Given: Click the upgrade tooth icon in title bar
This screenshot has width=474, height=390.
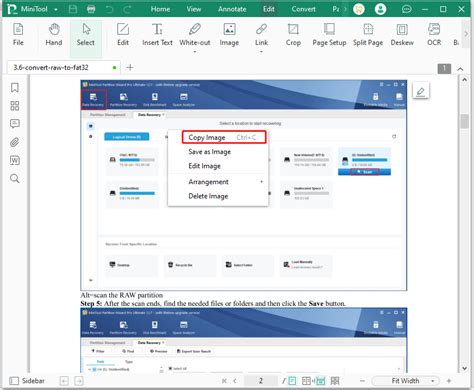Looking at the screenshot, I should (x=359, y=9).
